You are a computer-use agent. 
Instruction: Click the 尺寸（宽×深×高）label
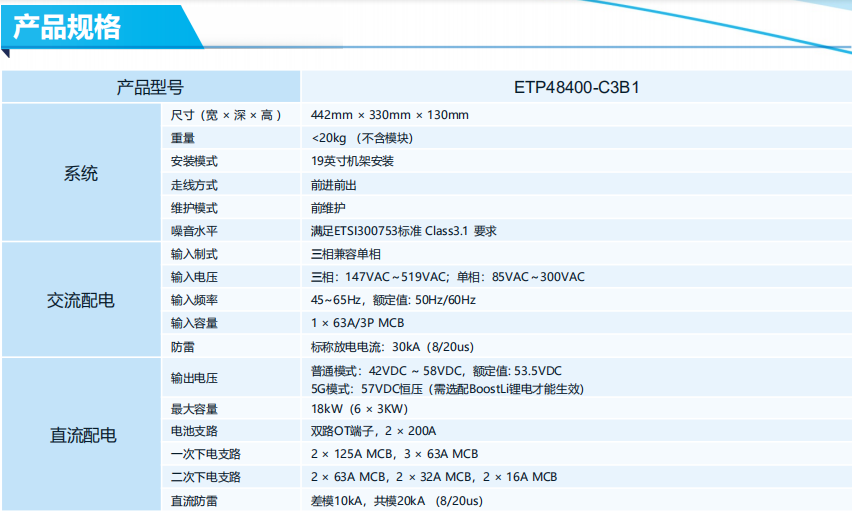tap(226, 115)
